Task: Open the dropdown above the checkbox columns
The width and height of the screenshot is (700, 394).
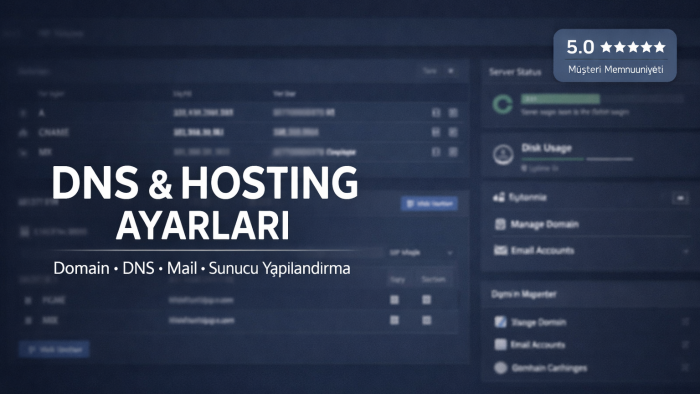Action: (421, 253)
